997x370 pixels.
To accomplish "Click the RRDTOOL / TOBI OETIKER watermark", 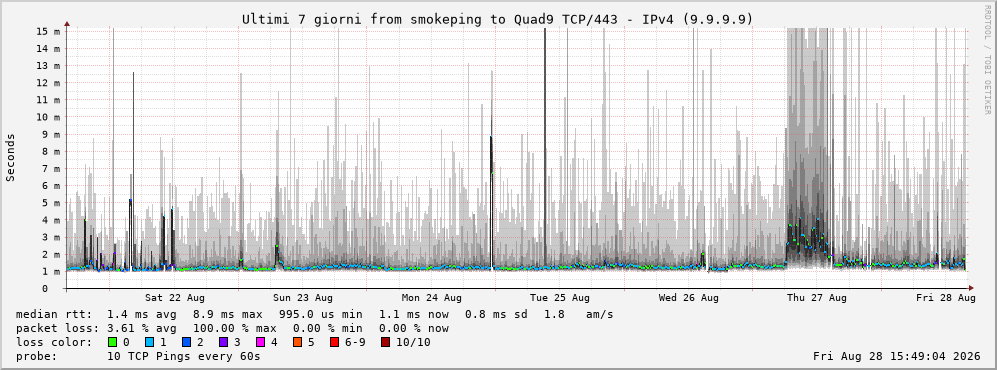I will [987, 60].
